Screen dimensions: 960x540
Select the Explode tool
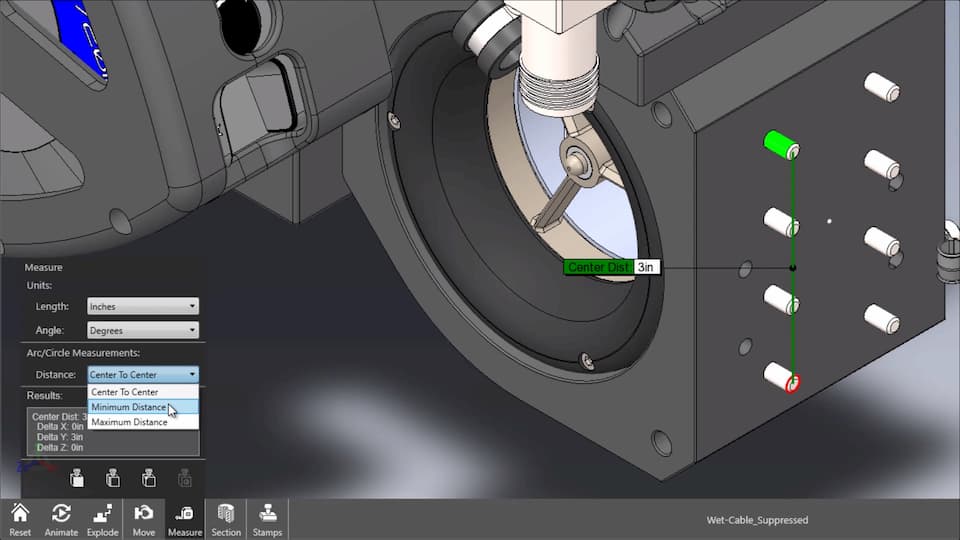tap(103, 518)
